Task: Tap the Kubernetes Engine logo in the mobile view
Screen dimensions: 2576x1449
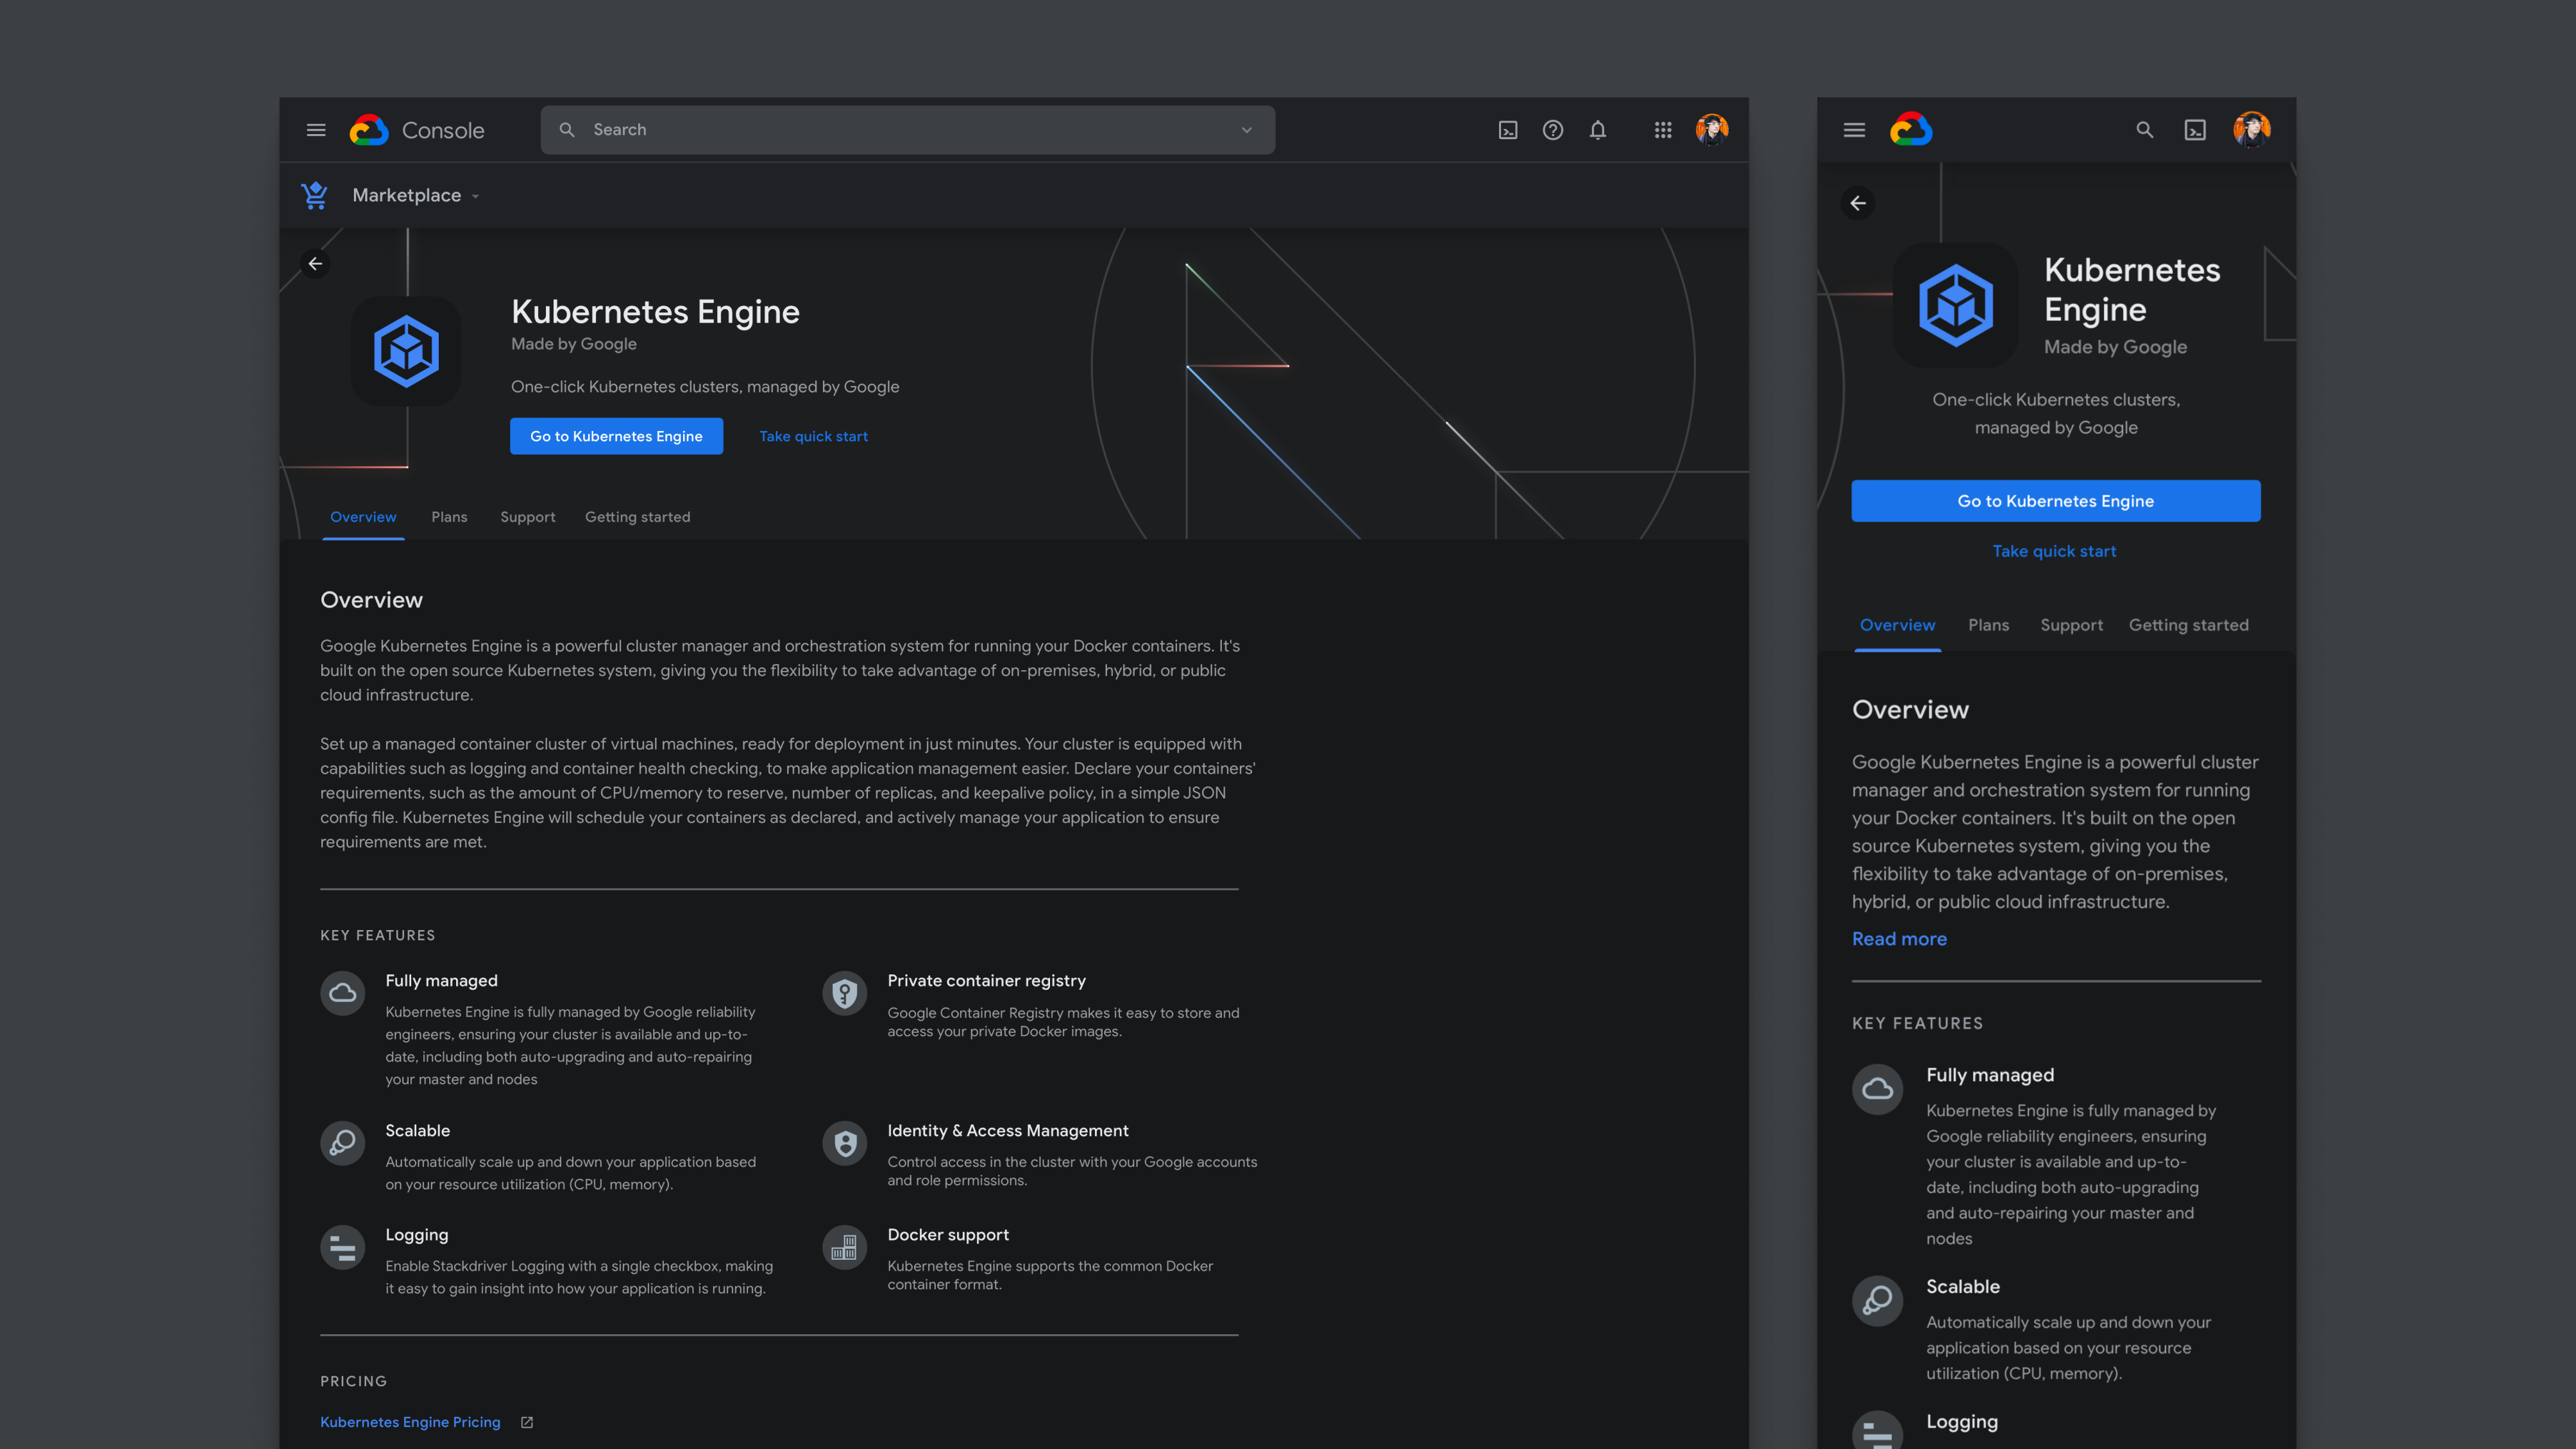Action: [1956, 305]
